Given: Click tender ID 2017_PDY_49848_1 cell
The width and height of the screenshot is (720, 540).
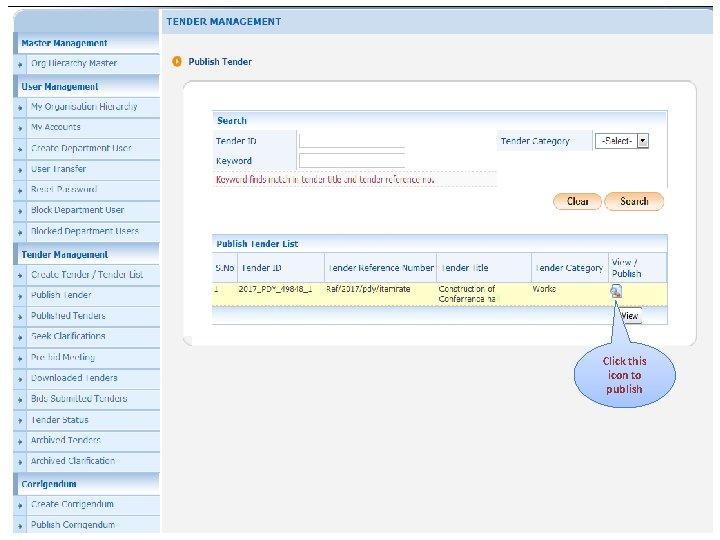Looking at the screenshot, I should 275,289.
